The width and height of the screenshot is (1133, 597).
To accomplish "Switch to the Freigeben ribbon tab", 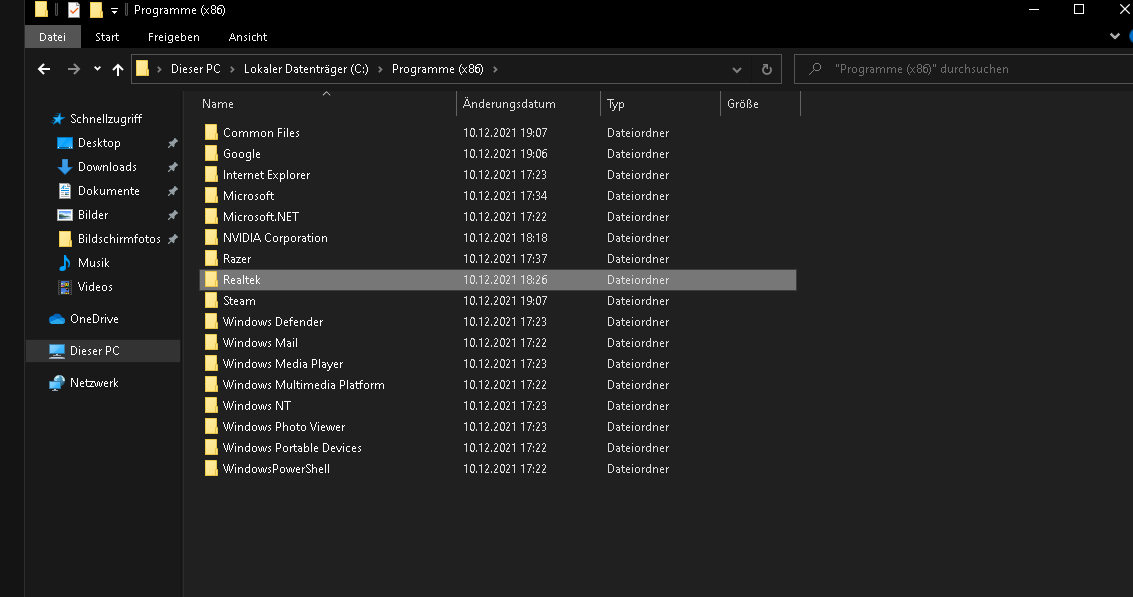I will pyautogui.click(x=173, y=37).
